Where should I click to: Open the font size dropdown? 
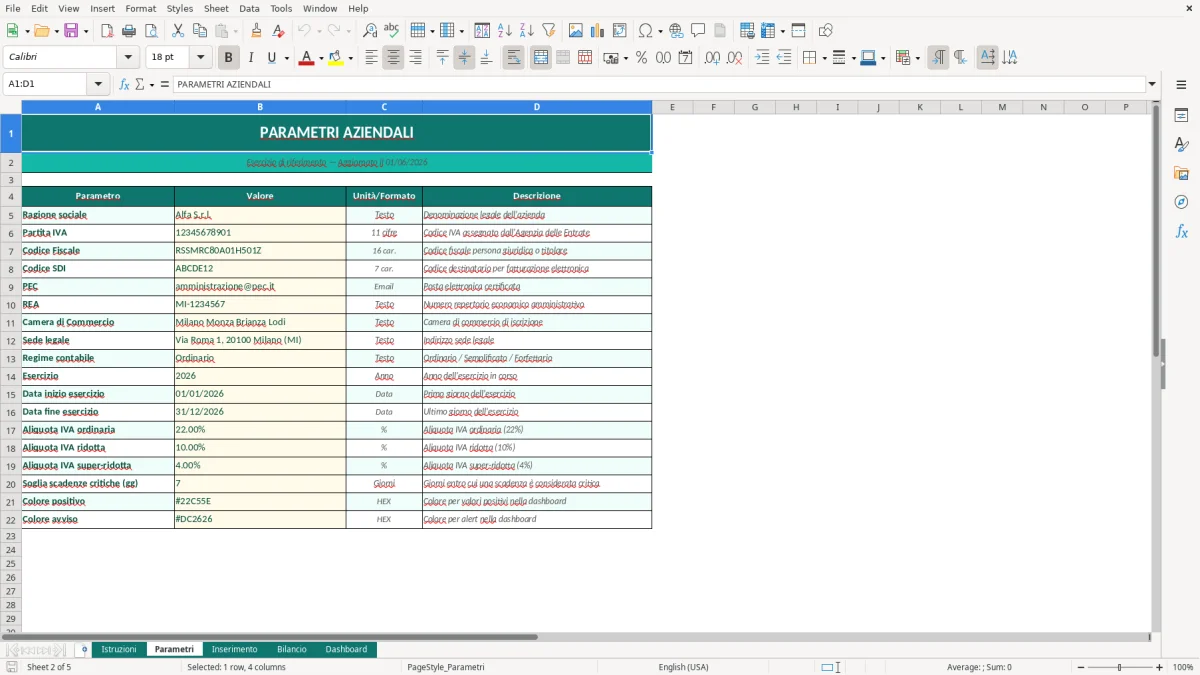pos(200,58)
